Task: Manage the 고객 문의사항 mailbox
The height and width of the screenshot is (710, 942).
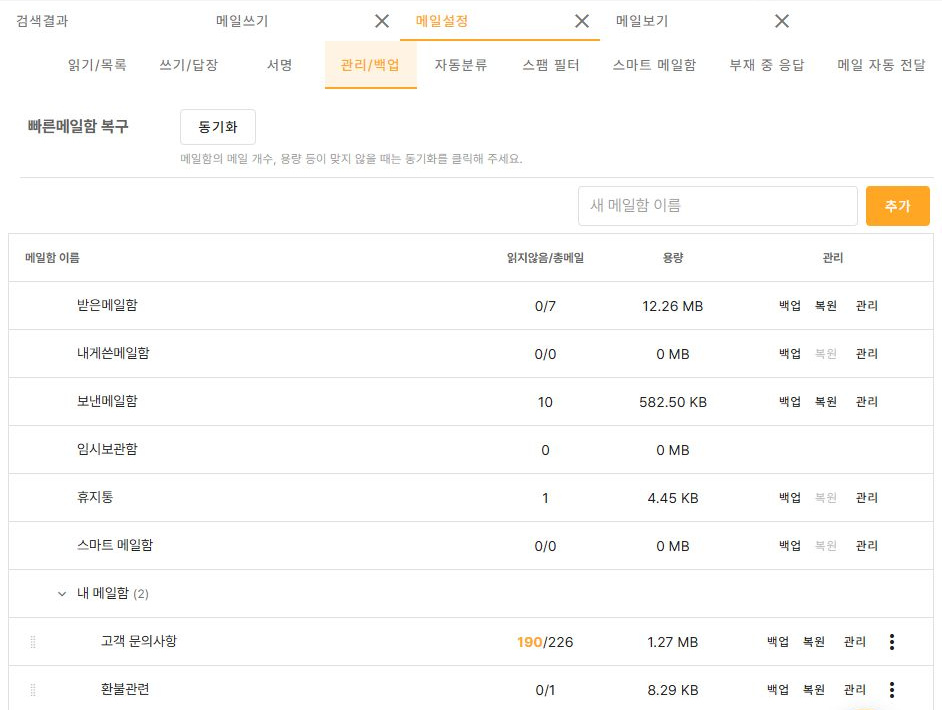Action: 854,642
